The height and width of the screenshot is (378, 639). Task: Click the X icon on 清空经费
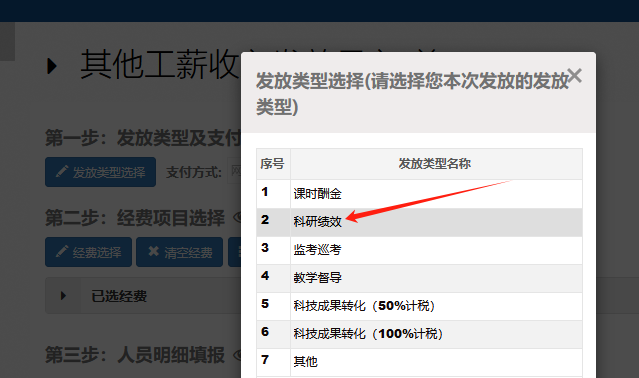tap(153, 251)
